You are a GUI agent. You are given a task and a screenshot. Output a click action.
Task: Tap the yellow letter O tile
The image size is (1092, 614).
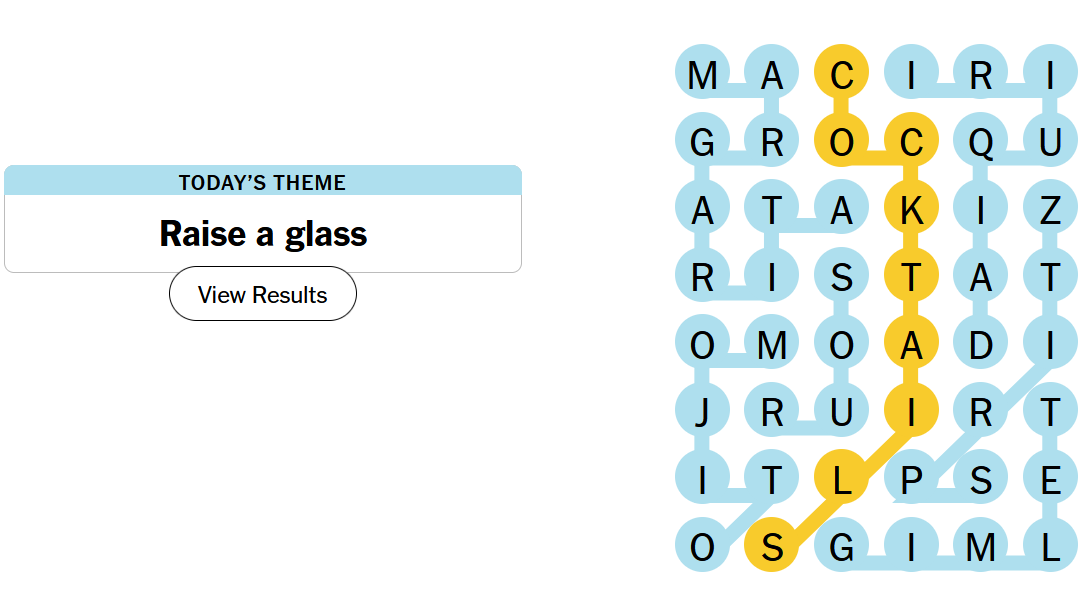click(841, 143)
